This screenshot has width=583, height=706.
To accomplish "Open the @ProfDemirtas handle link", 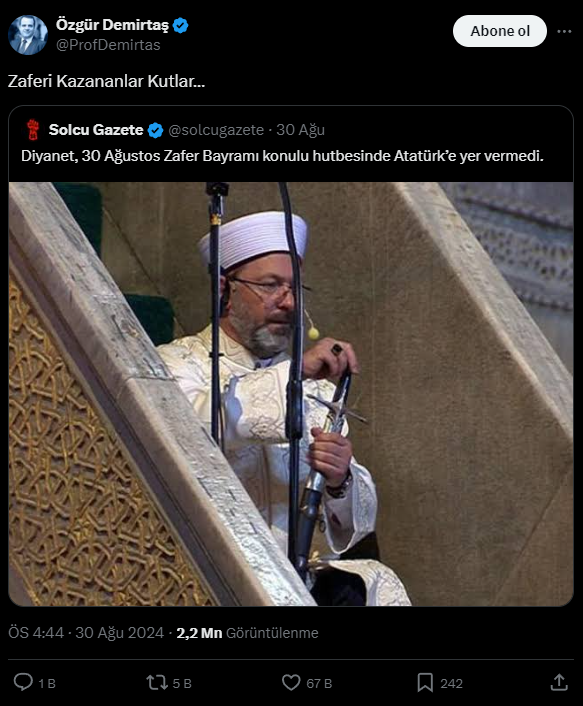I will coord(108,45).
